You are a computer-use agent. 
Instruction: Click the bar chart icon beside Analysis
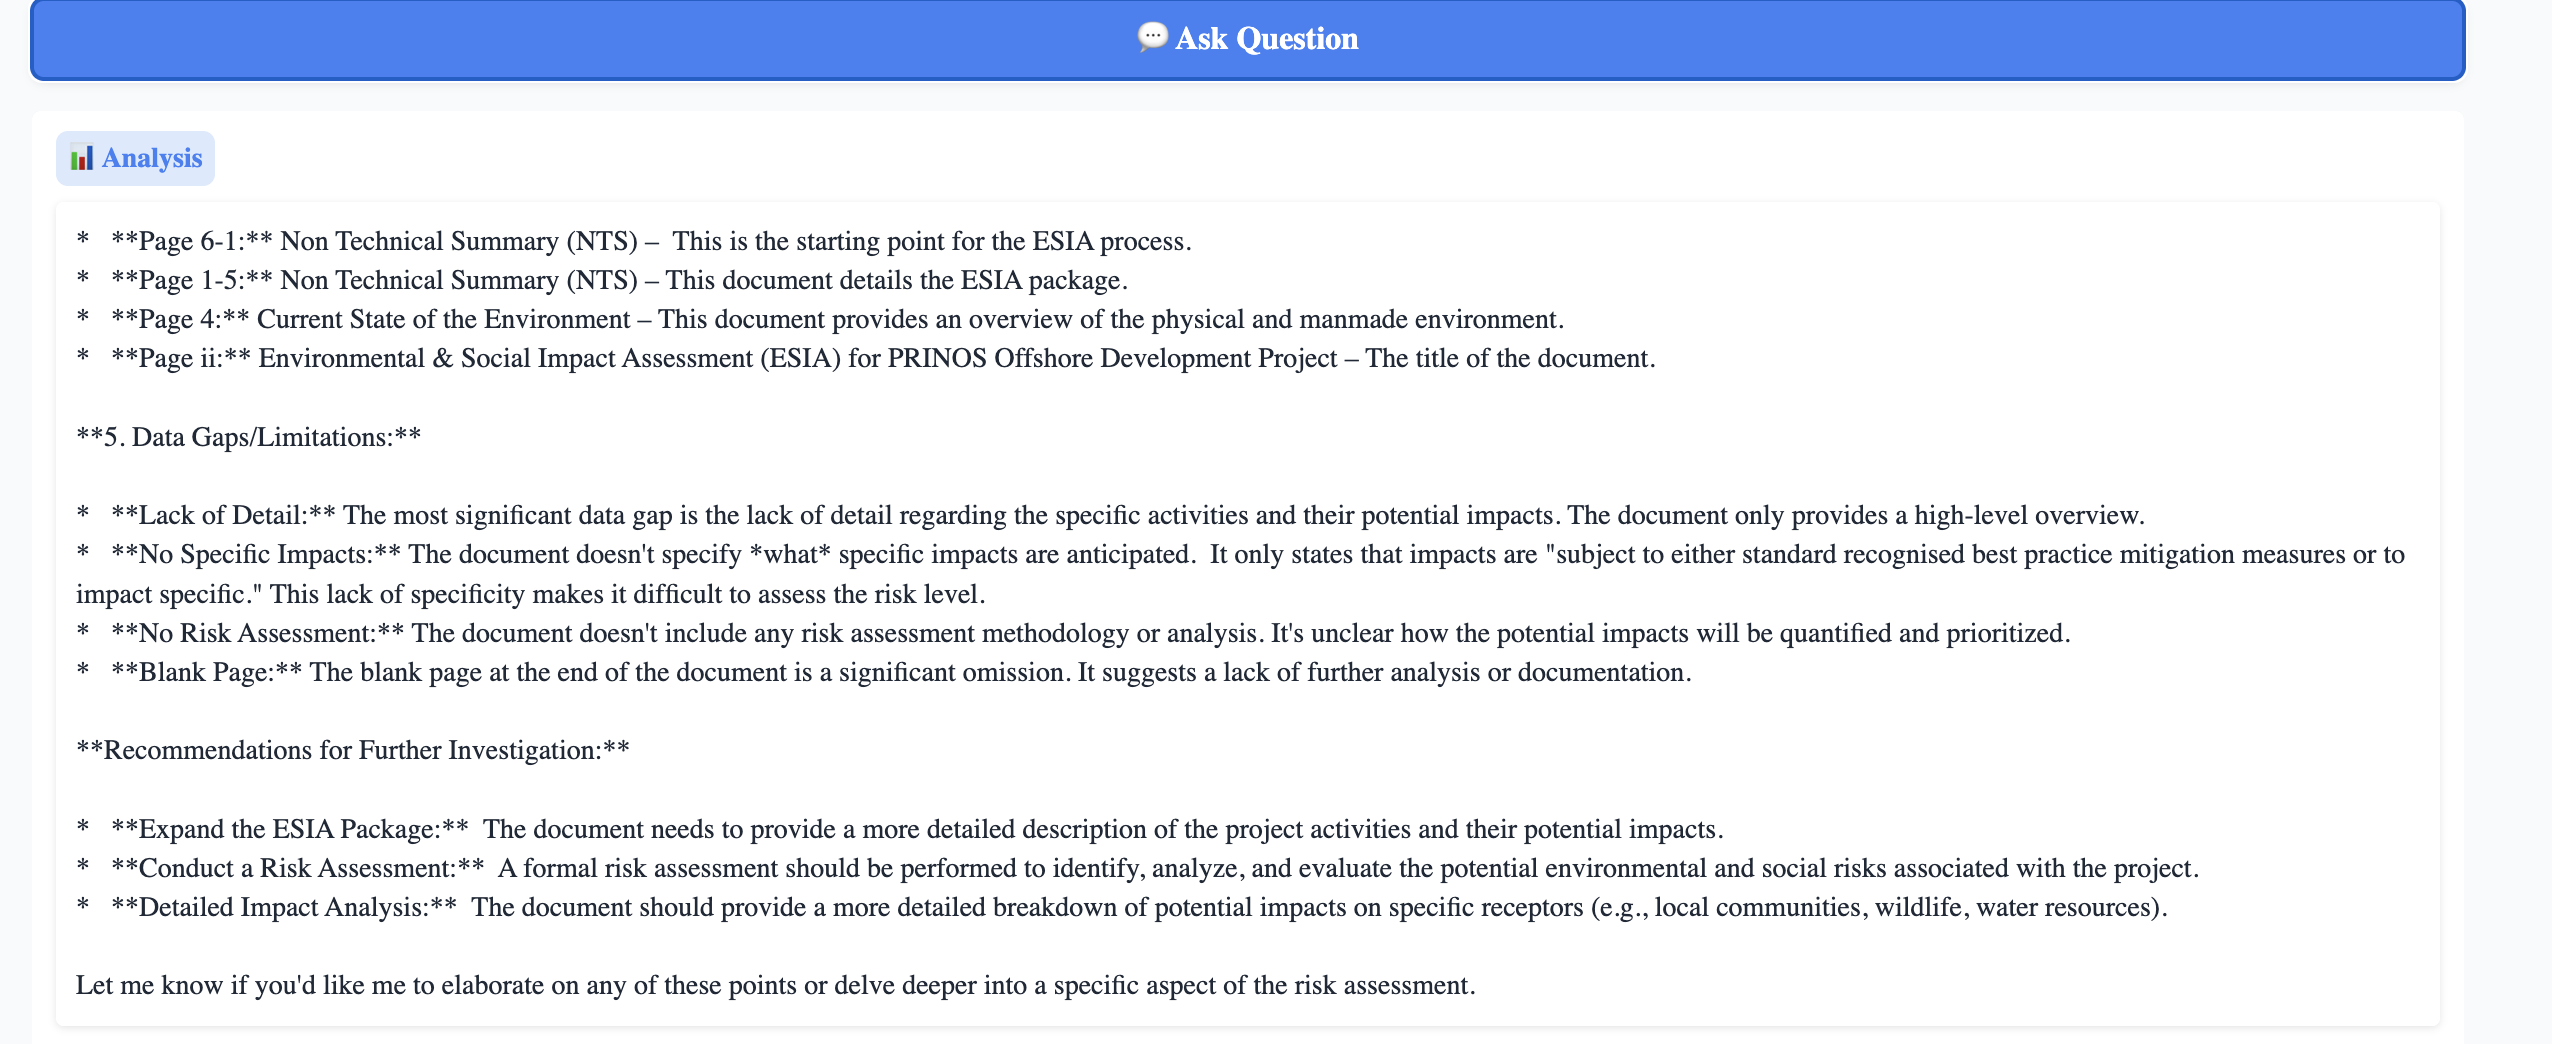[82, 157]
